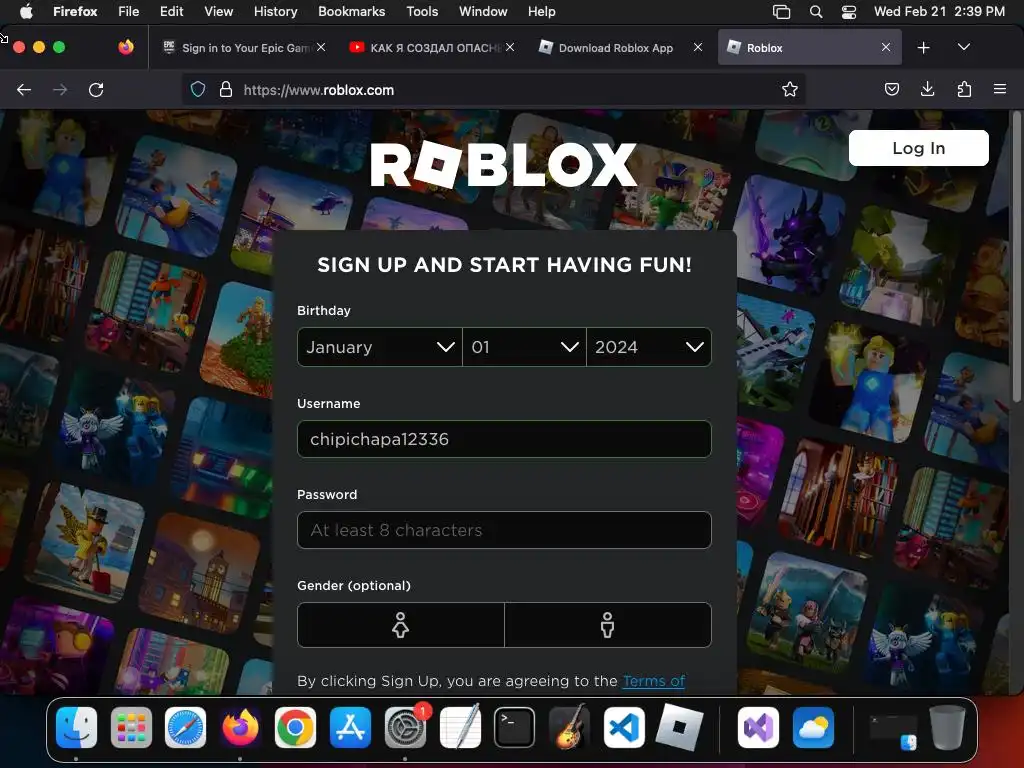1024x768 pixels.
Task: Open the Help menu
Action: tap(541, 12)
